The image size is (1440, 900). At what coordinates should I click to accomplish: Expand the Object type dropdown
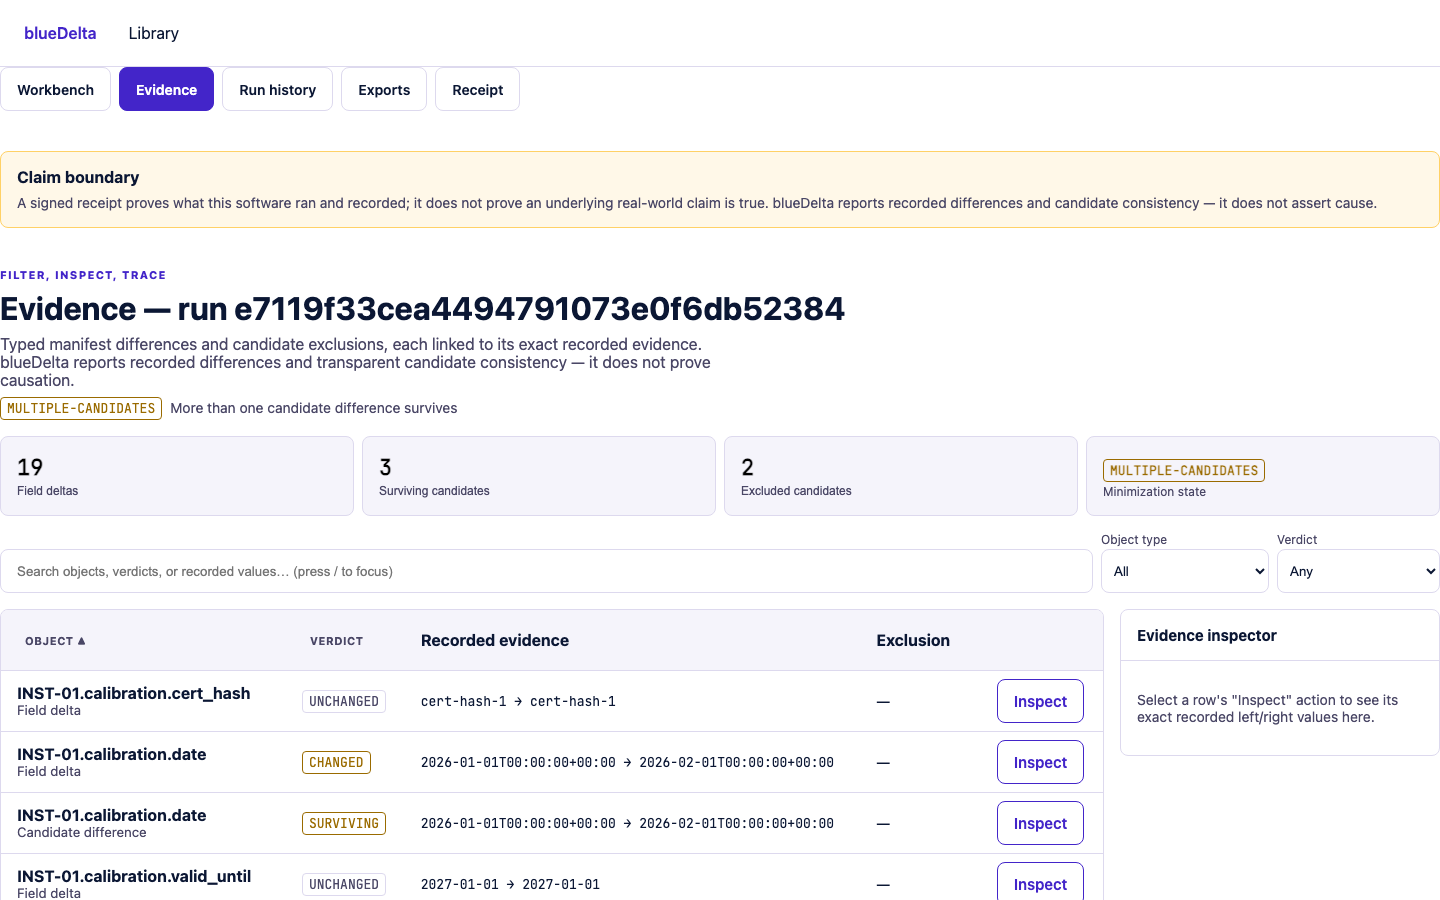pos(1185,571)
